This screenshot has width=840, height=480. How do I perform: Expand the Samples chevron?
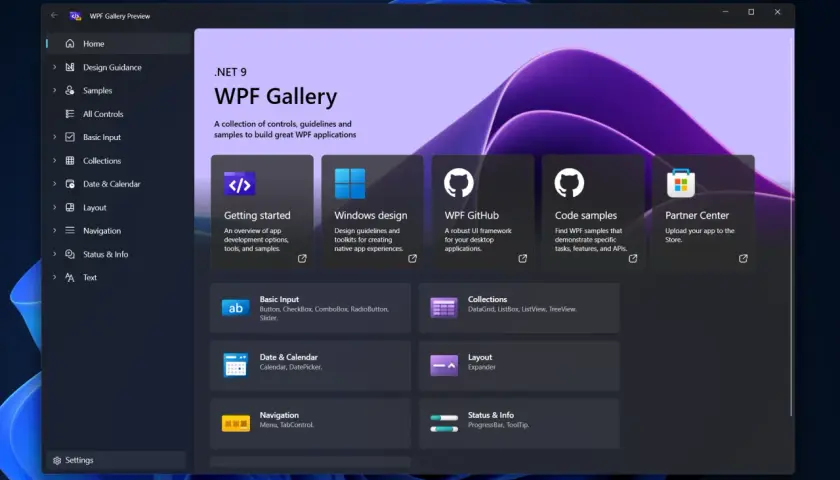(x=54, y=90)
